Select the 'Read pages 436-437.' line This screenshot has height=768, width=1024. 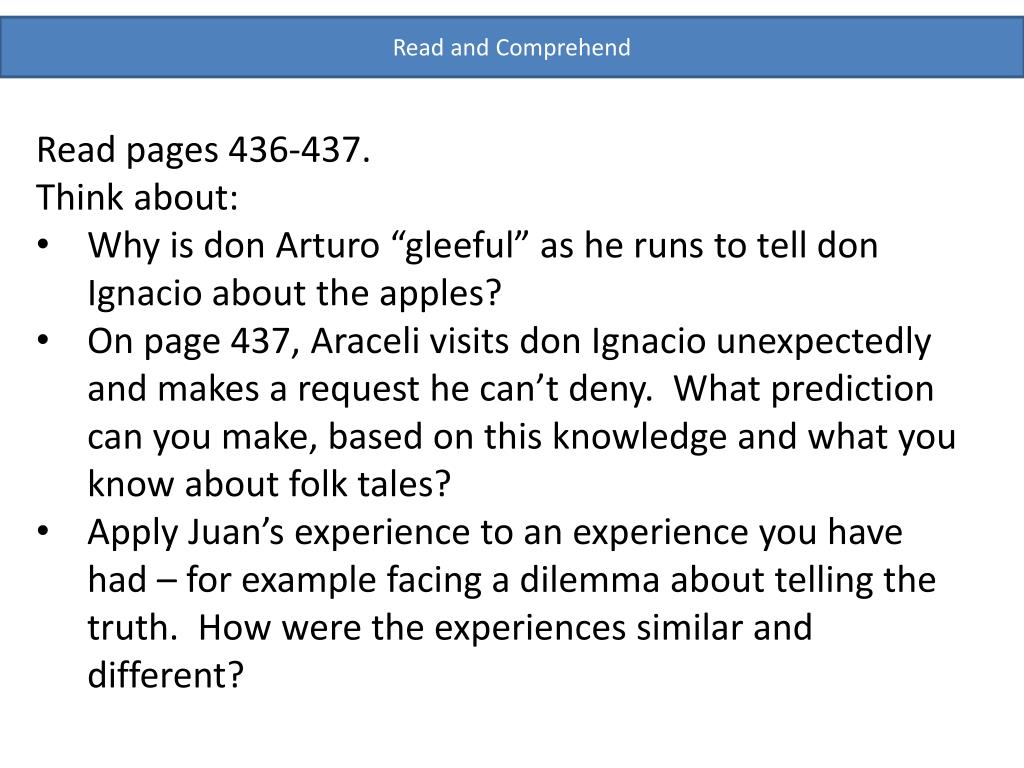(204, 150)
